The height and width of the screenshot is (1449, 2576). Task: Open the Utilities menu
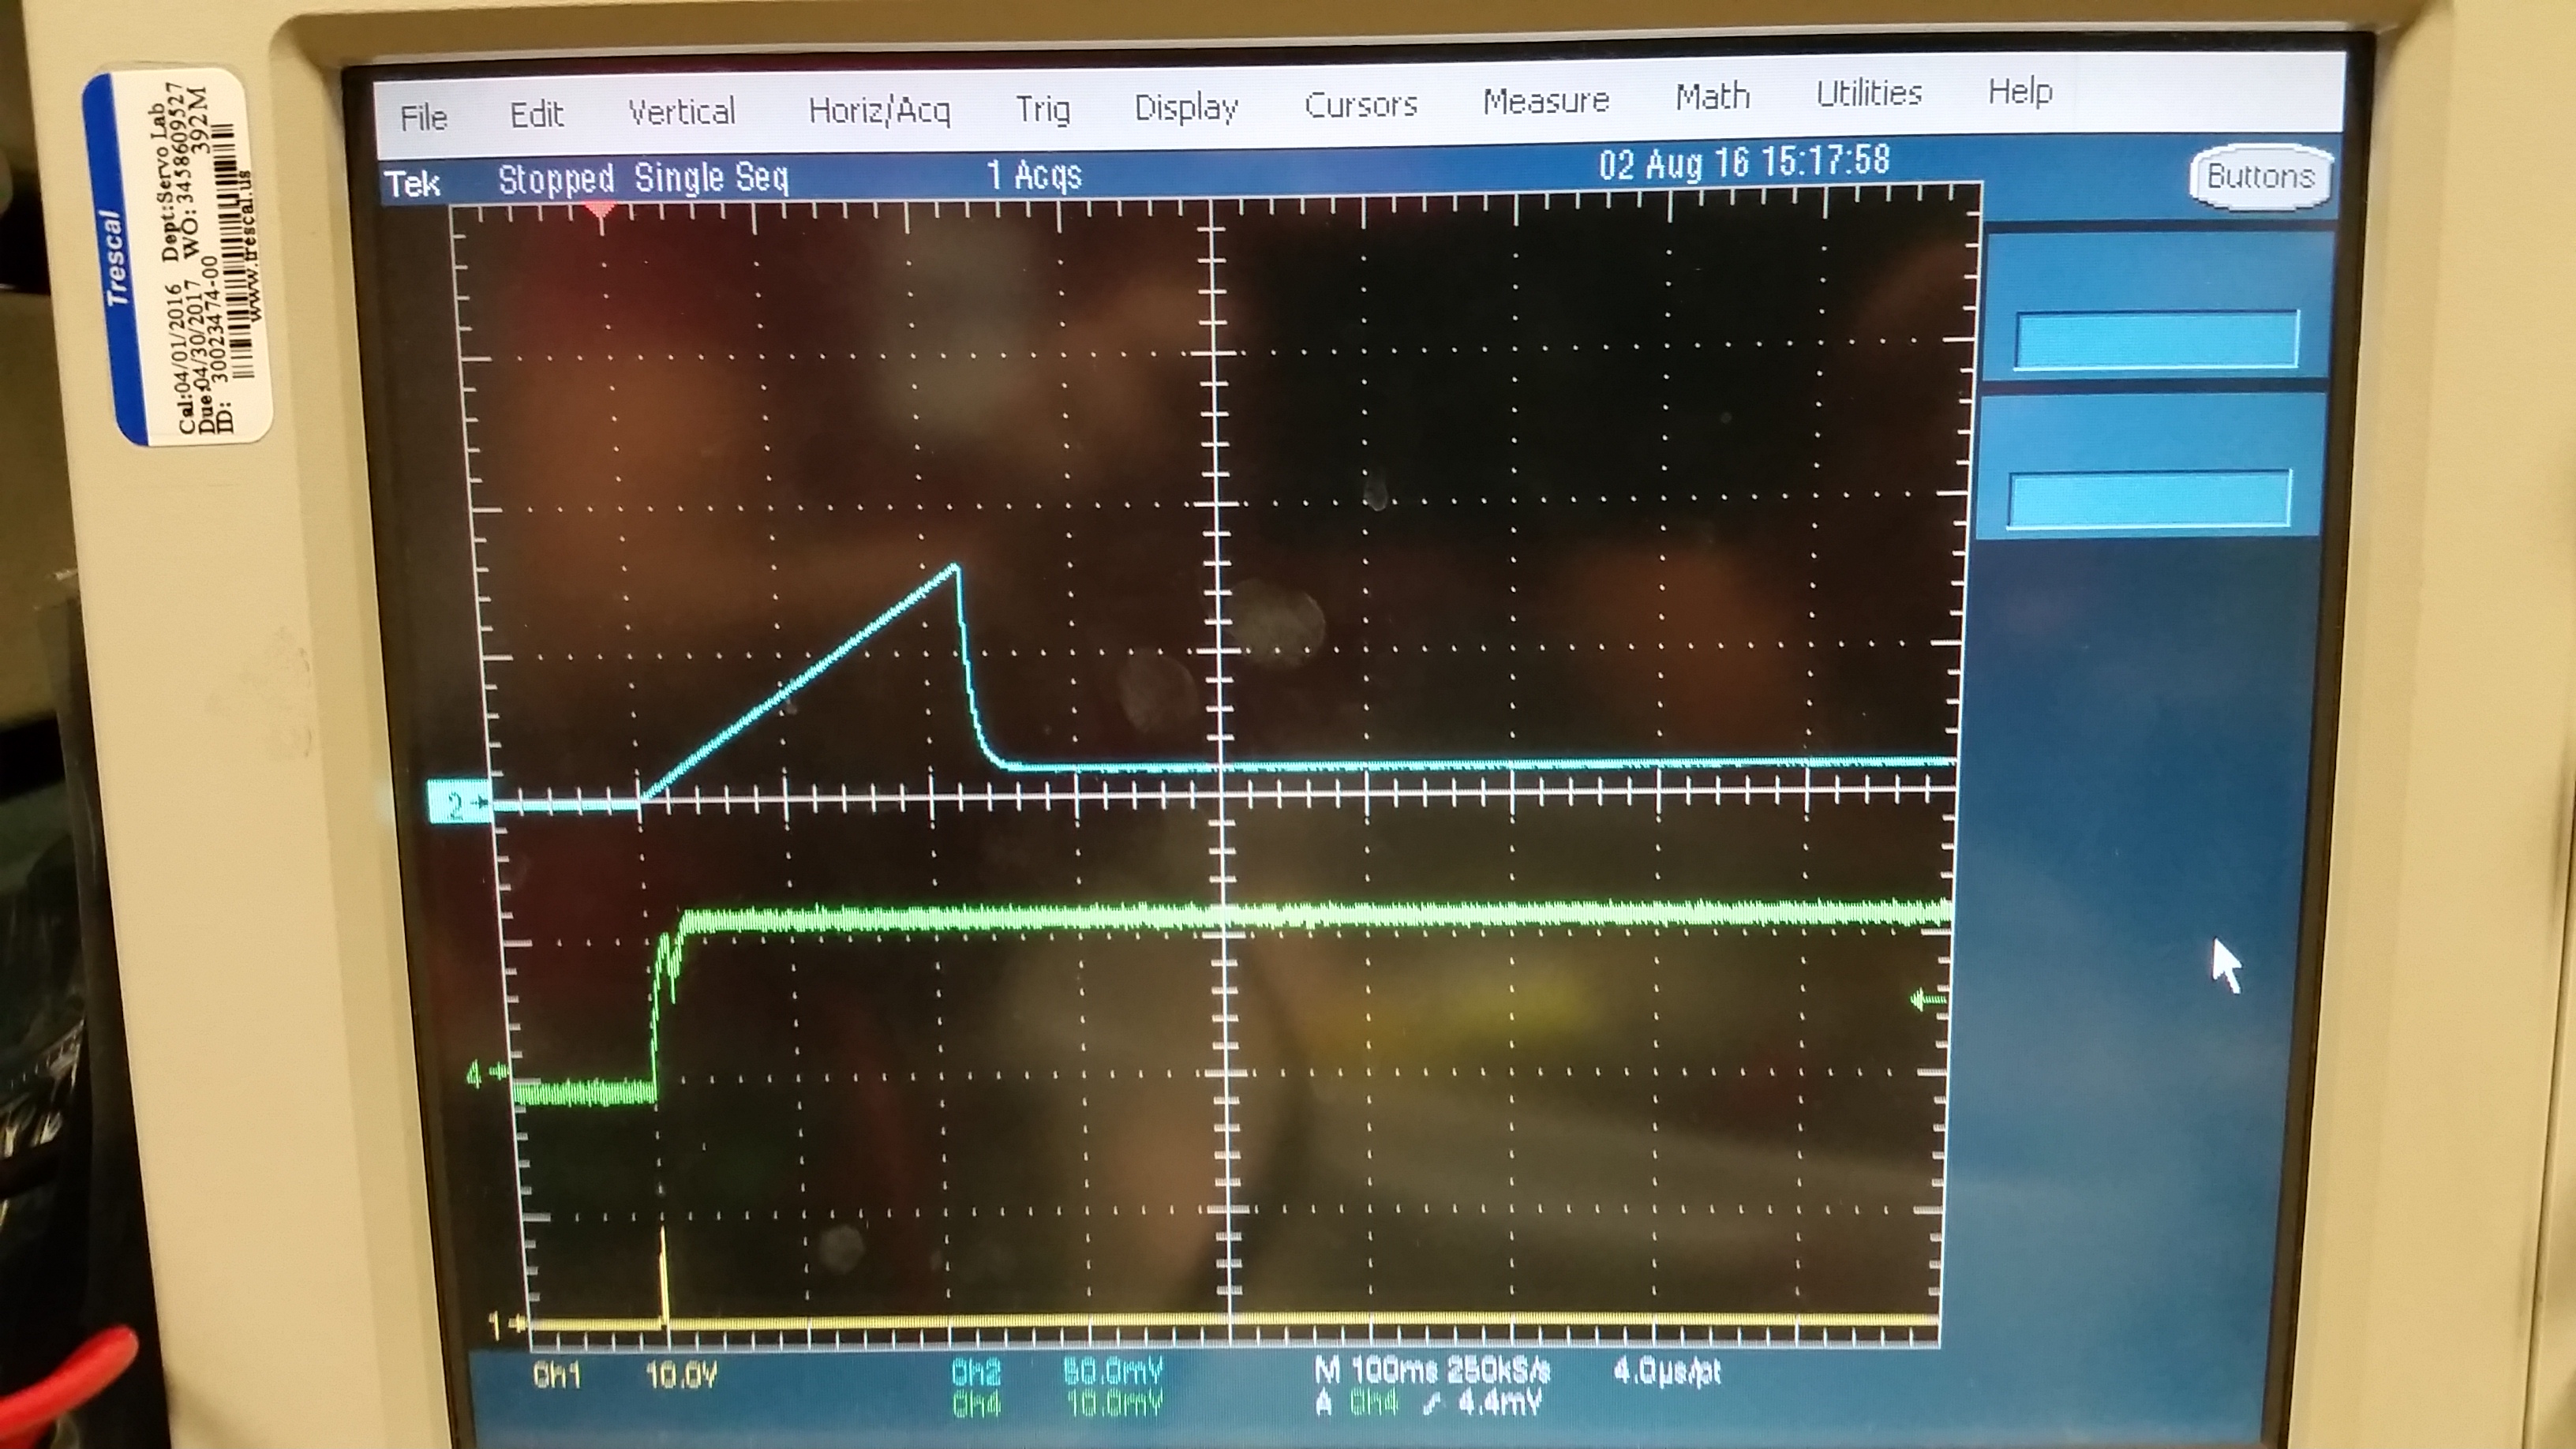[x=1868, y=94]
